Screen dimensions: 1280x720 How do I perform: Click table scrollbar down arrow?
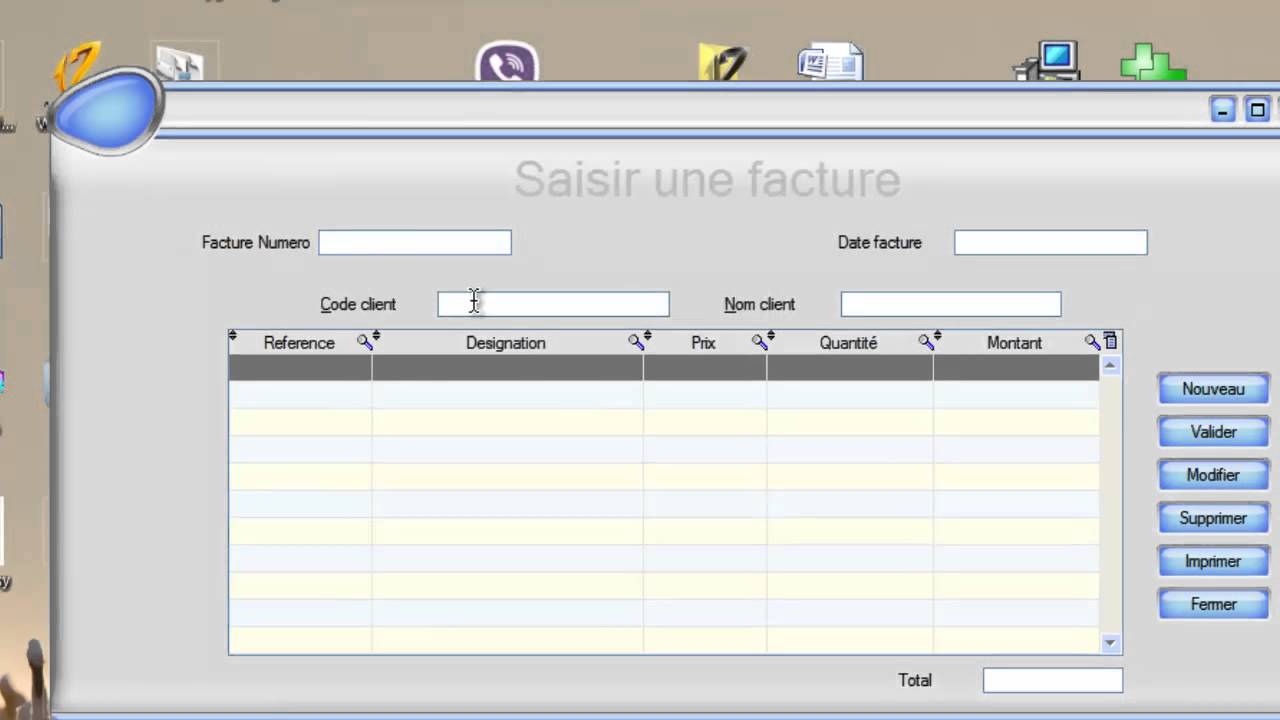(1110, 643)
